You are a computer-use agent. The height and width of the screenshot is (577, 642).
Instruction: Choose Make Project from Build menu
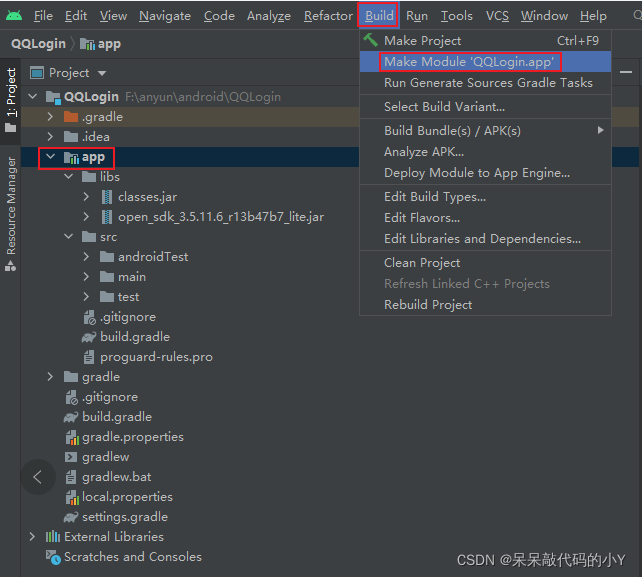tap(485, 41)
